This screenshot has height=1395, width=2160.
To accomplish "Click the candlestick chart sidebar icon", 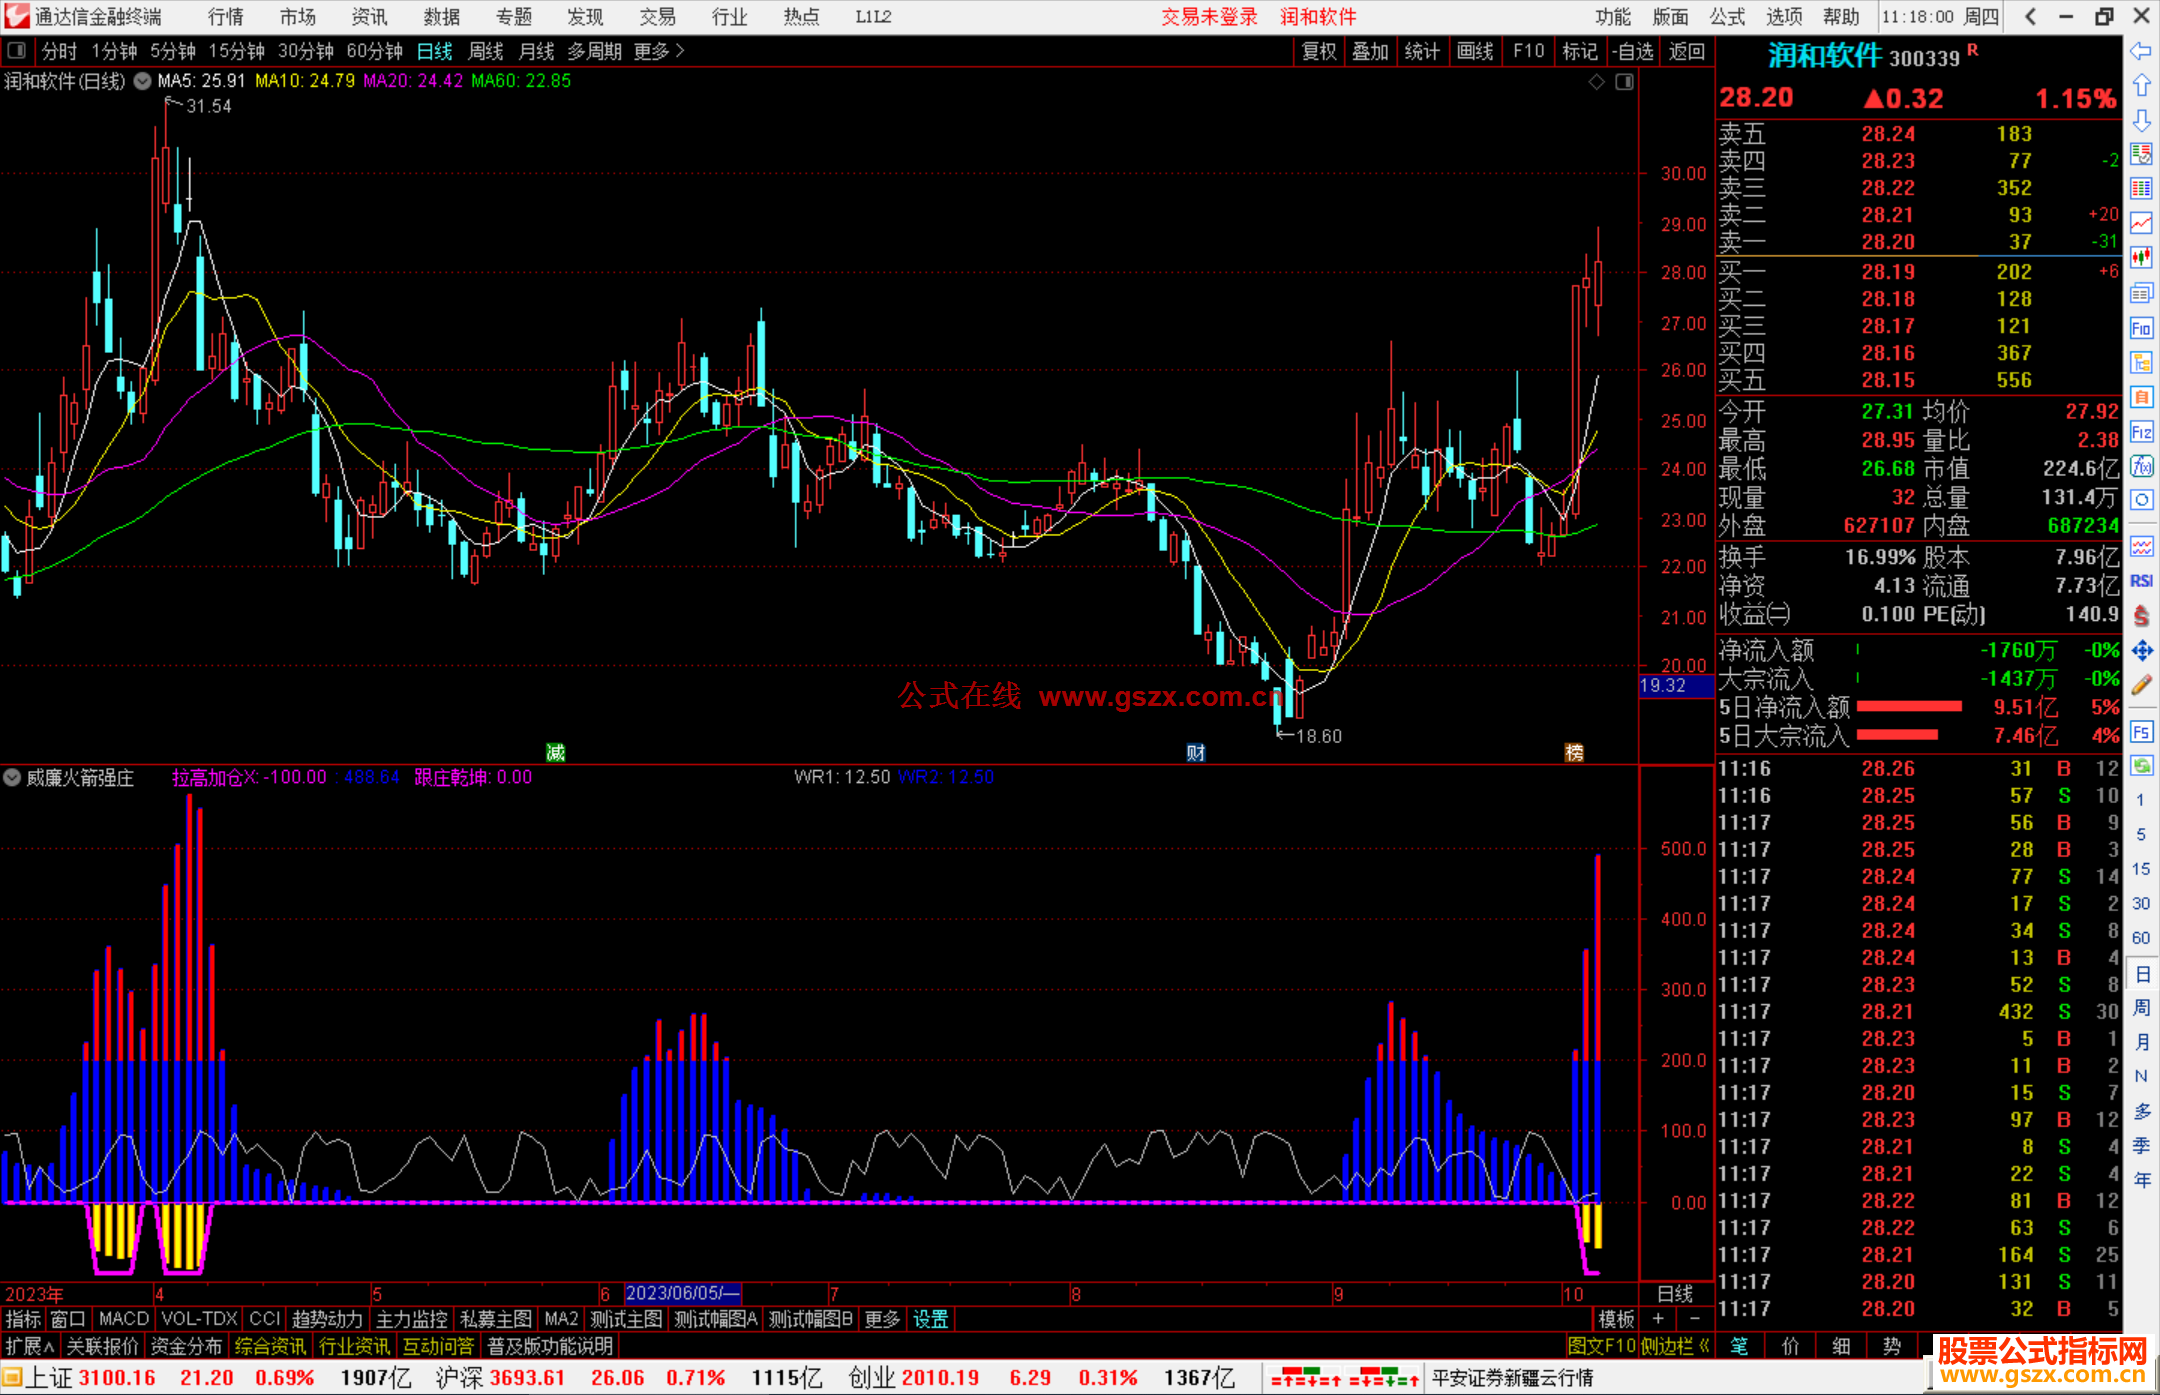I will pos(2141,257).
